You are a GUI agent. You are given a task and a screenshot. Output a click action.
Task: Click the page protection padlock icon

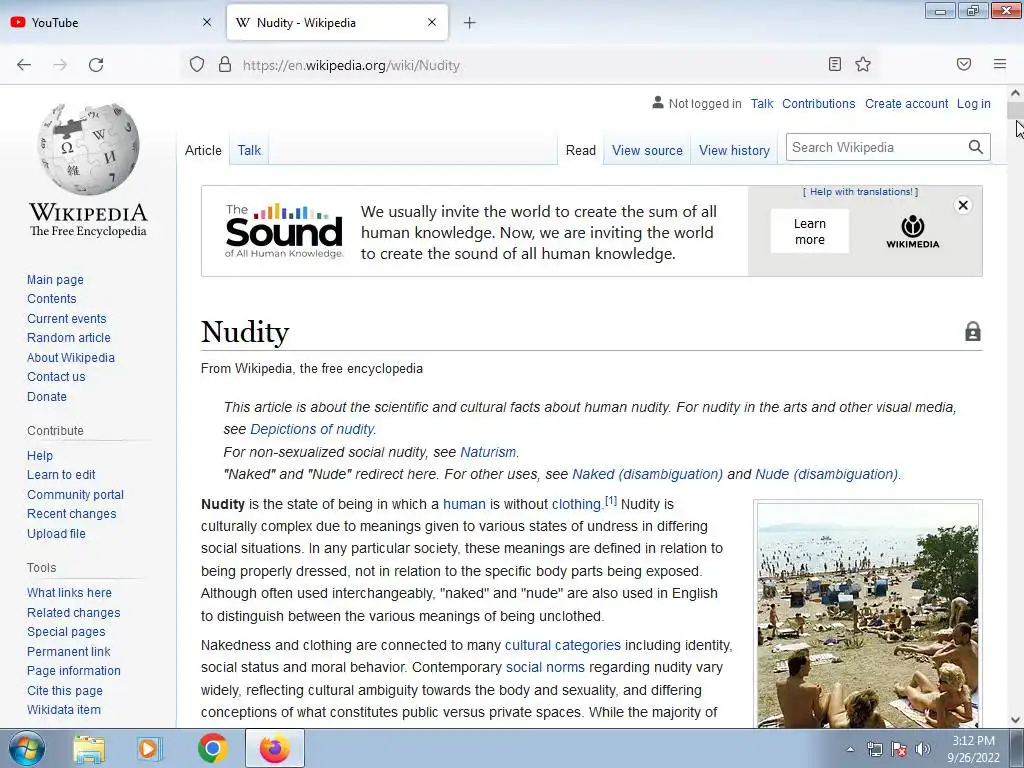pyautogui.click(x=973, y=331)
